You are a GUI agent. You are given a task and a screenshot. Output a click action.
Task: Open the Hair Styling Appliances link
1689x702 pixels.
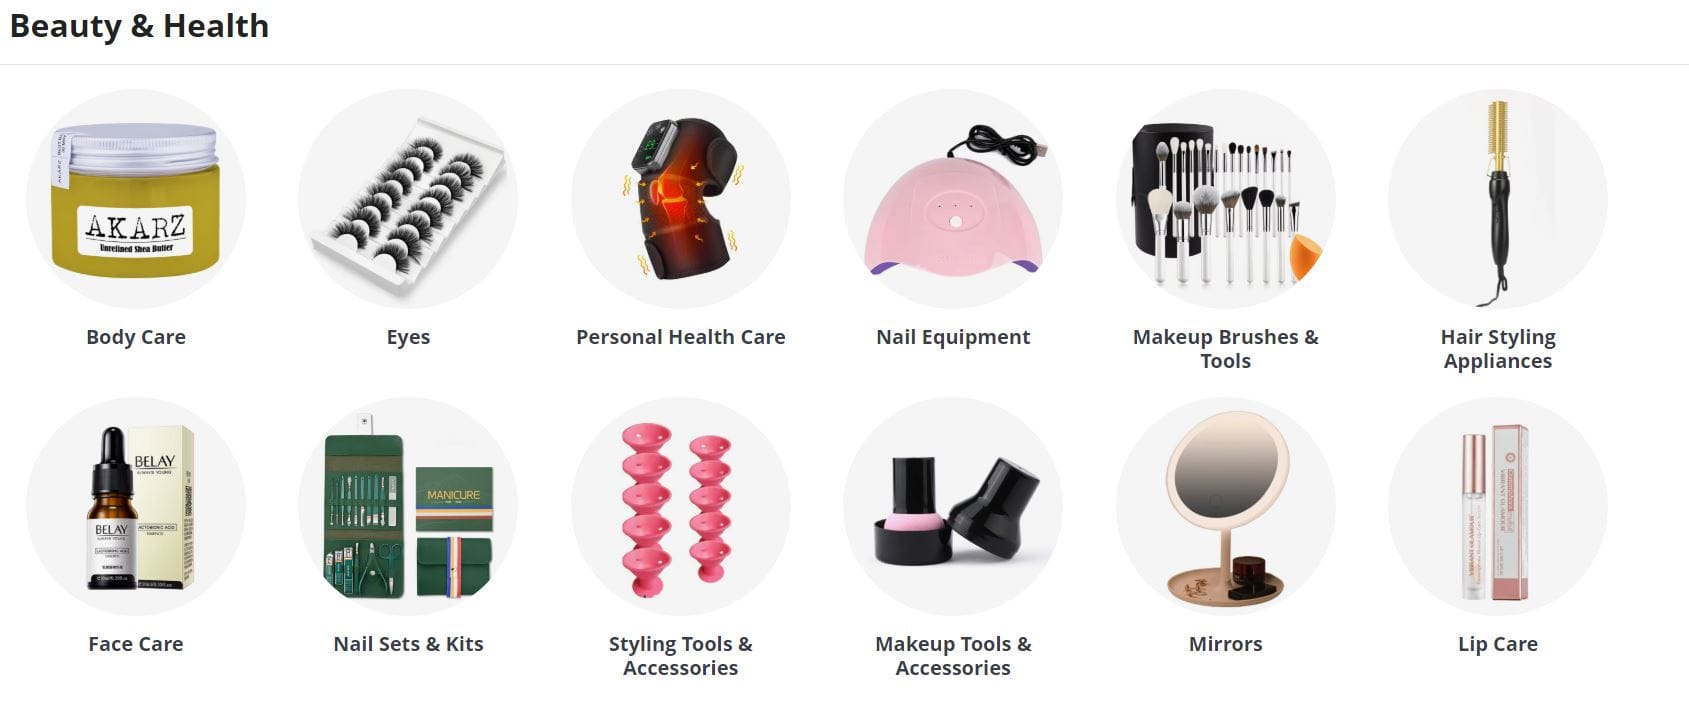click(x=1498, y=349)
